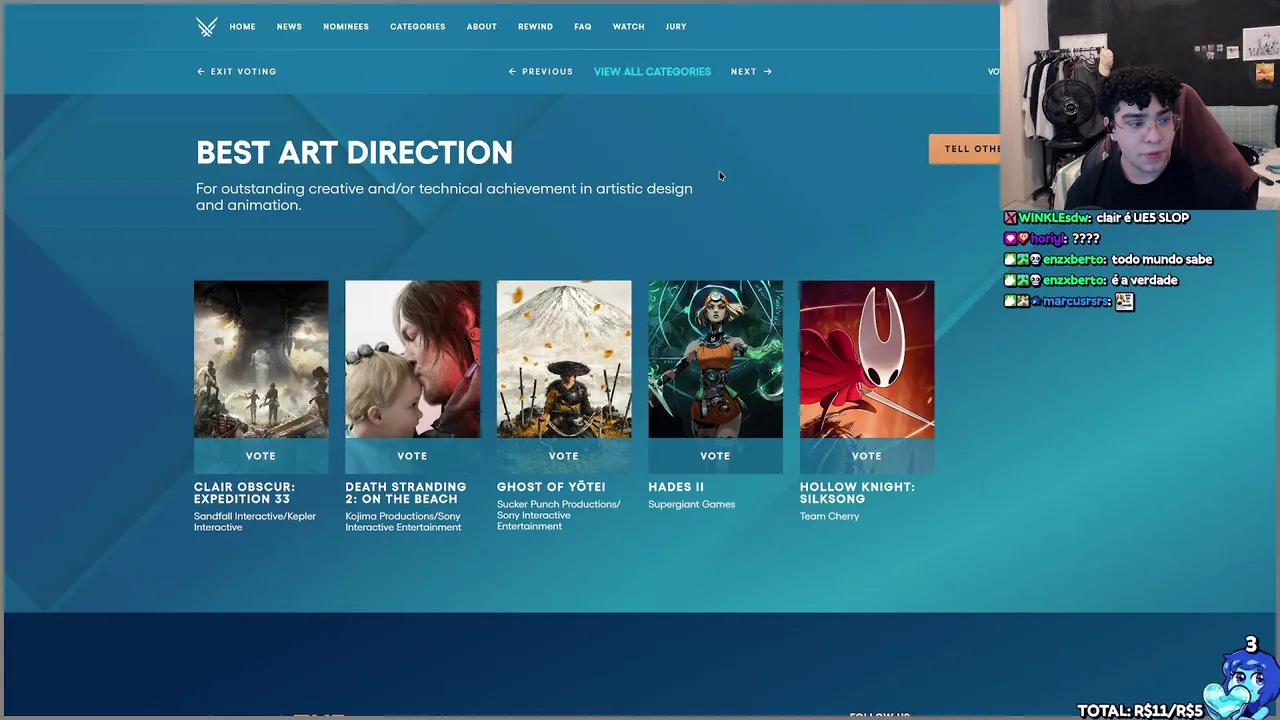Open the FAQ page
The width and height of the screenshot is (1280, 720).
(x=583, y=27)
